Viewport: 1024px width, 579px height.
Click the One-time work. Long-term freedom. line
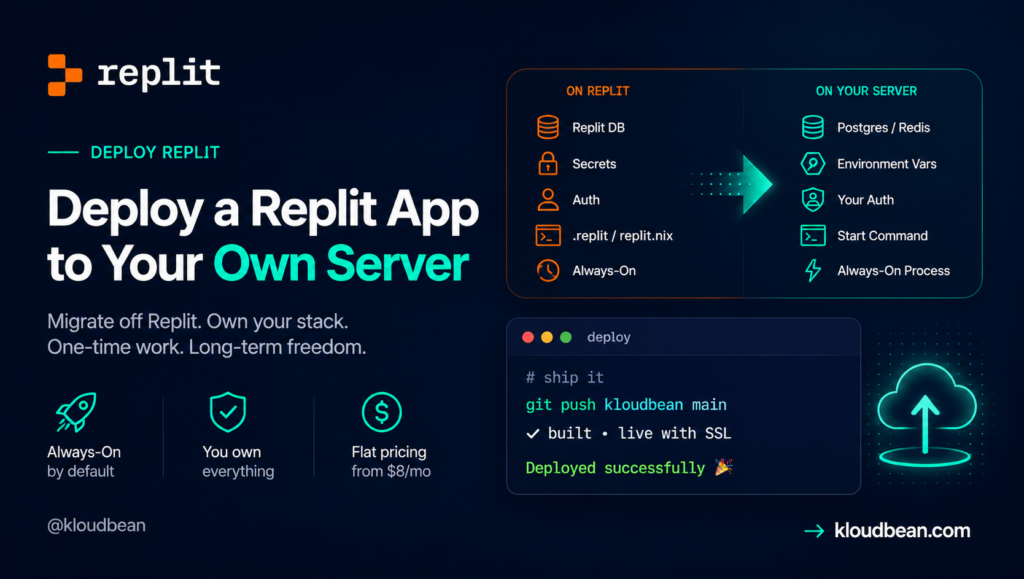click(x=206, y=347)
